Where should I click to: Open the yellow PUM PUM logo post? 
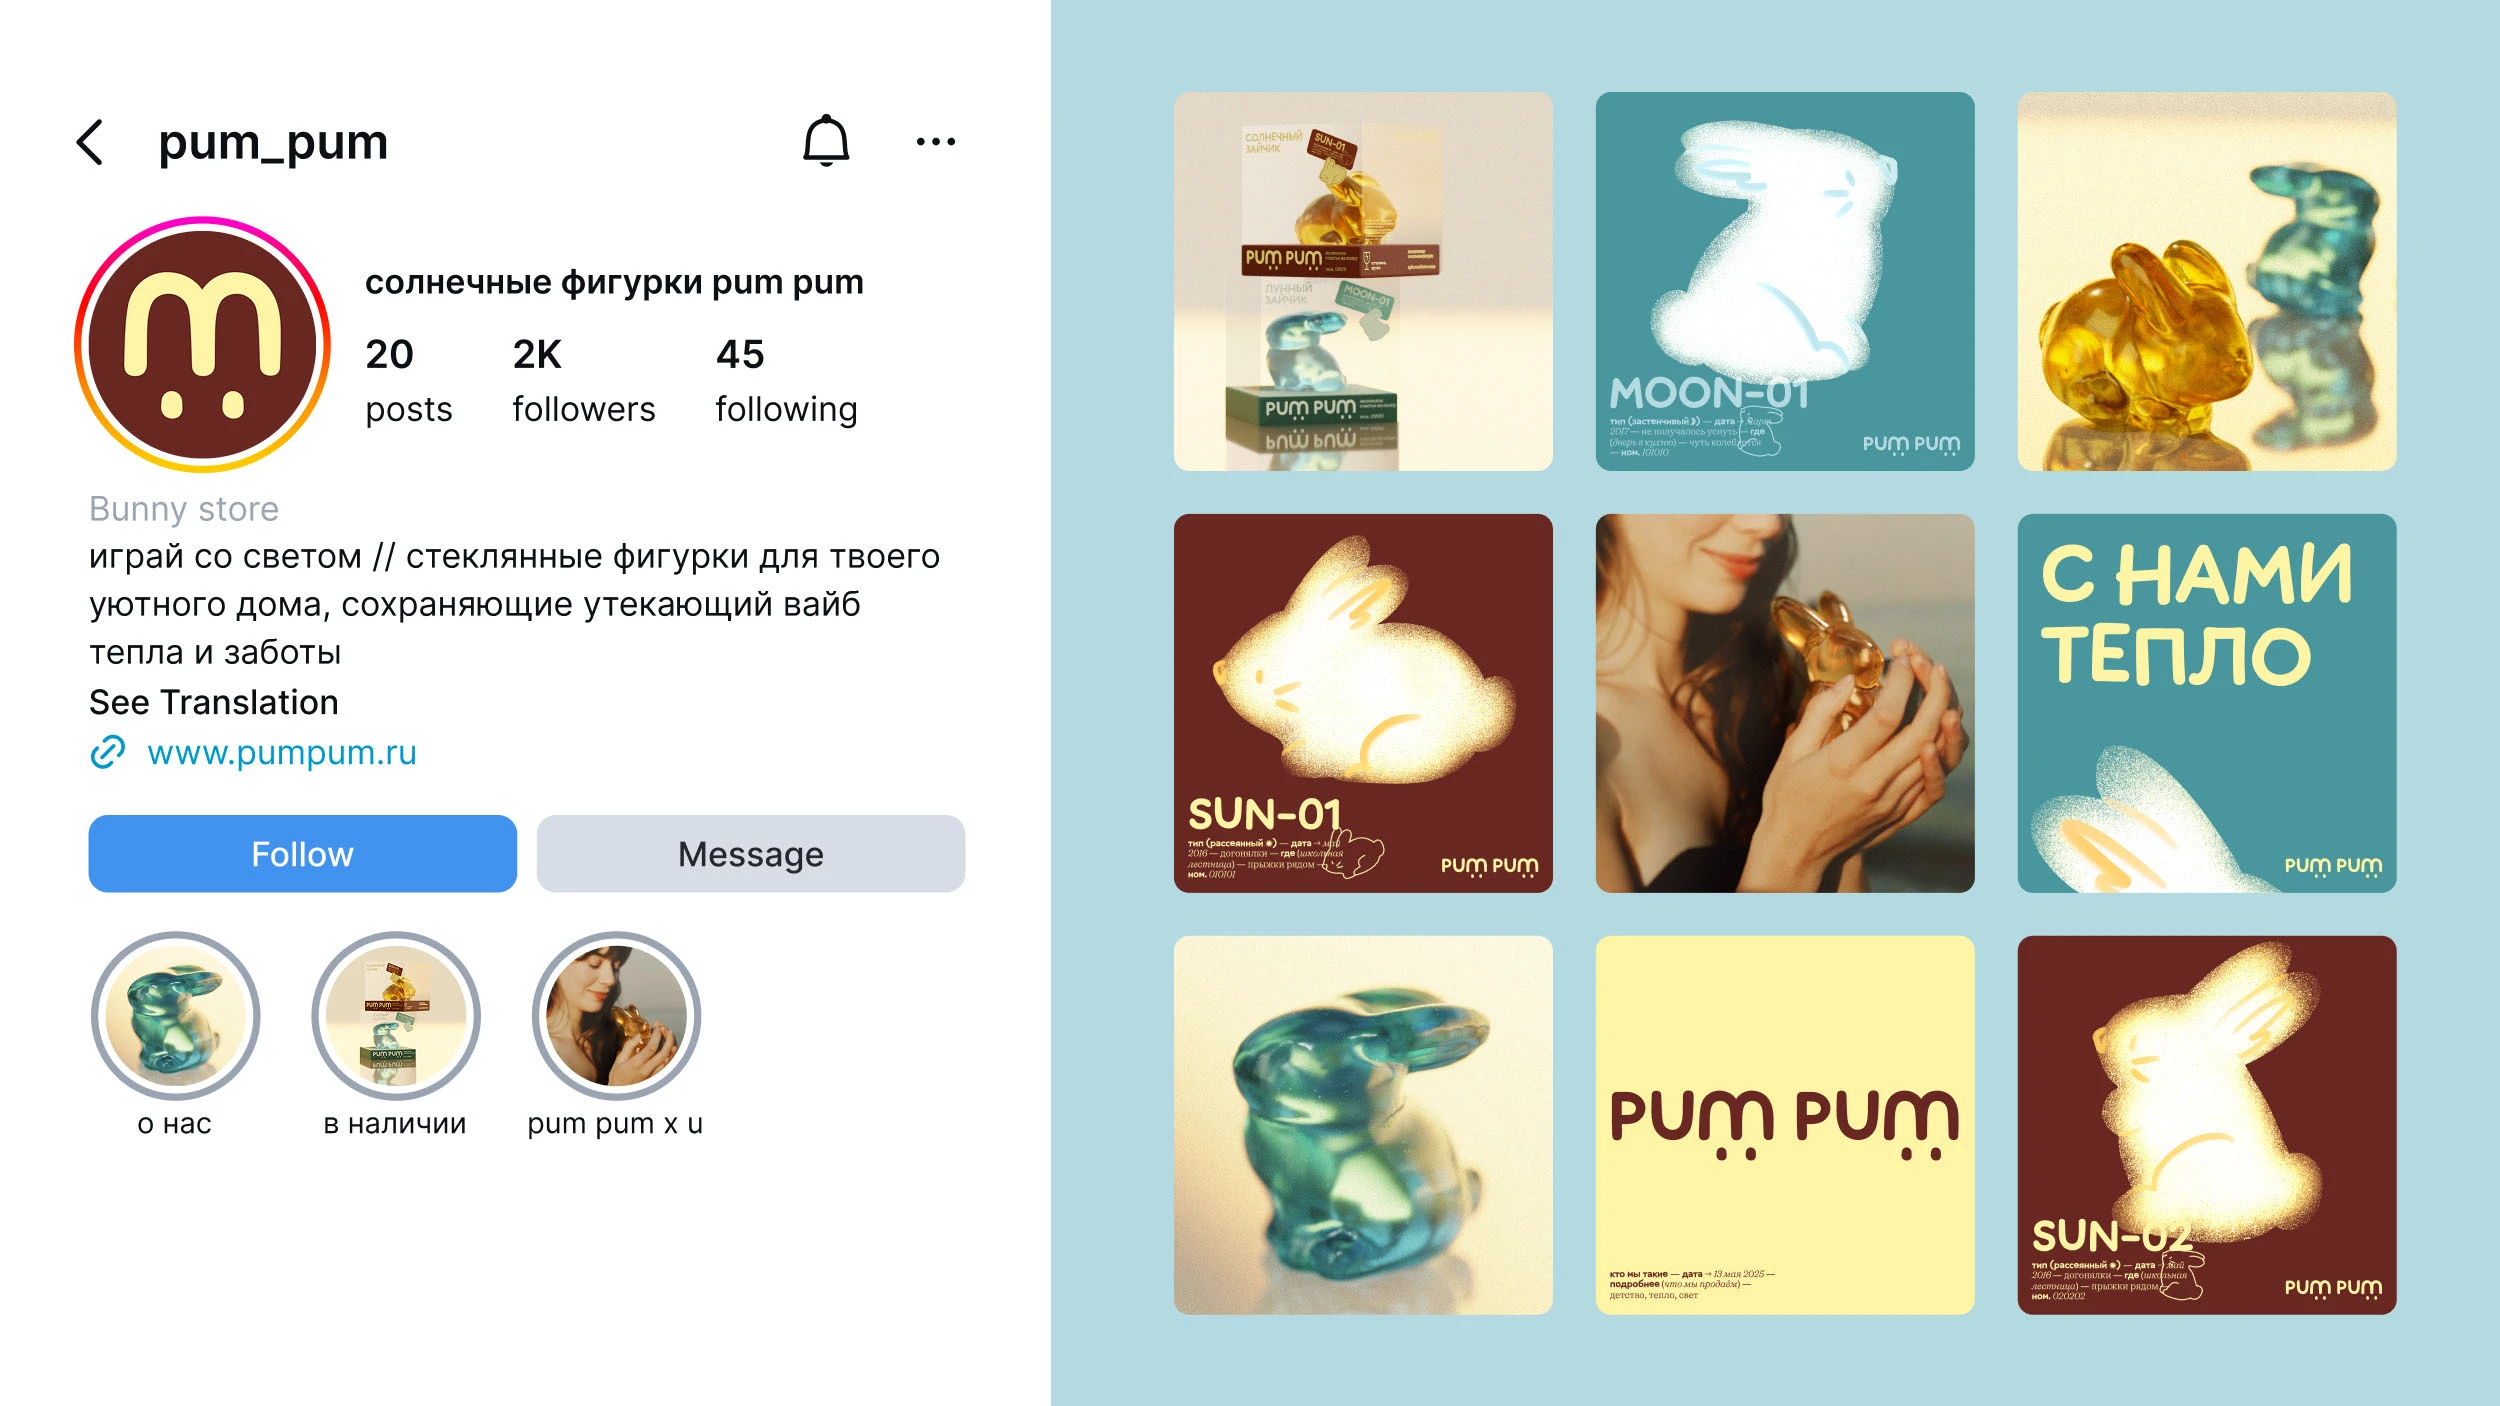pyautogui.click(x=1785, y=1125)
